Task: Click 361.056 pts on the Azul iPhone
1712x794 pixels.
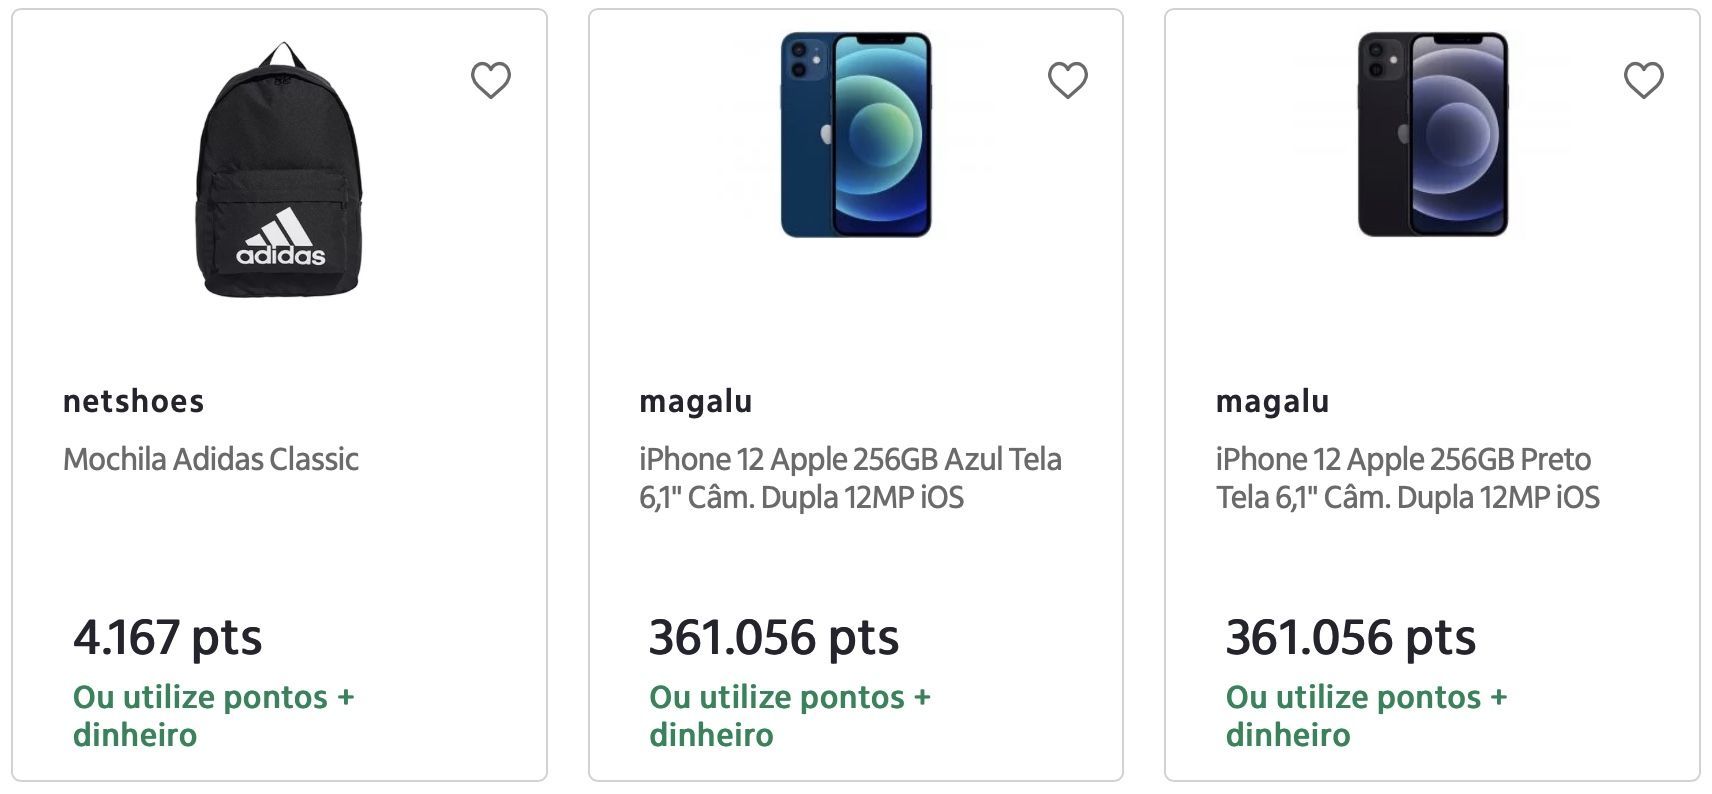Action: point(774,637)
